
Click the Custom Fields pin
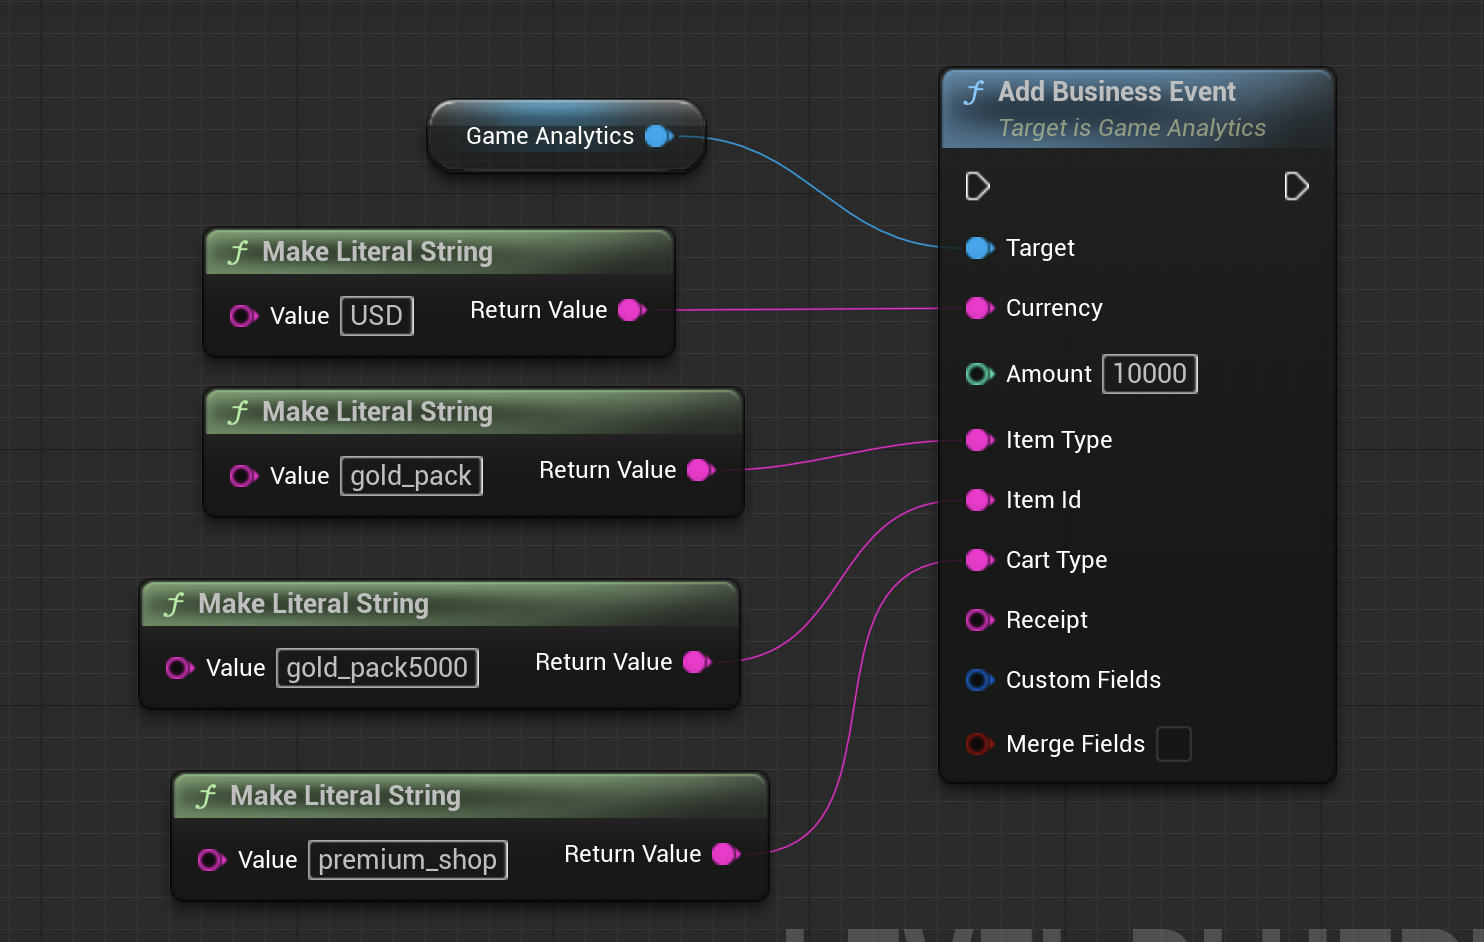pyautogui.click(x=979, y=680)
